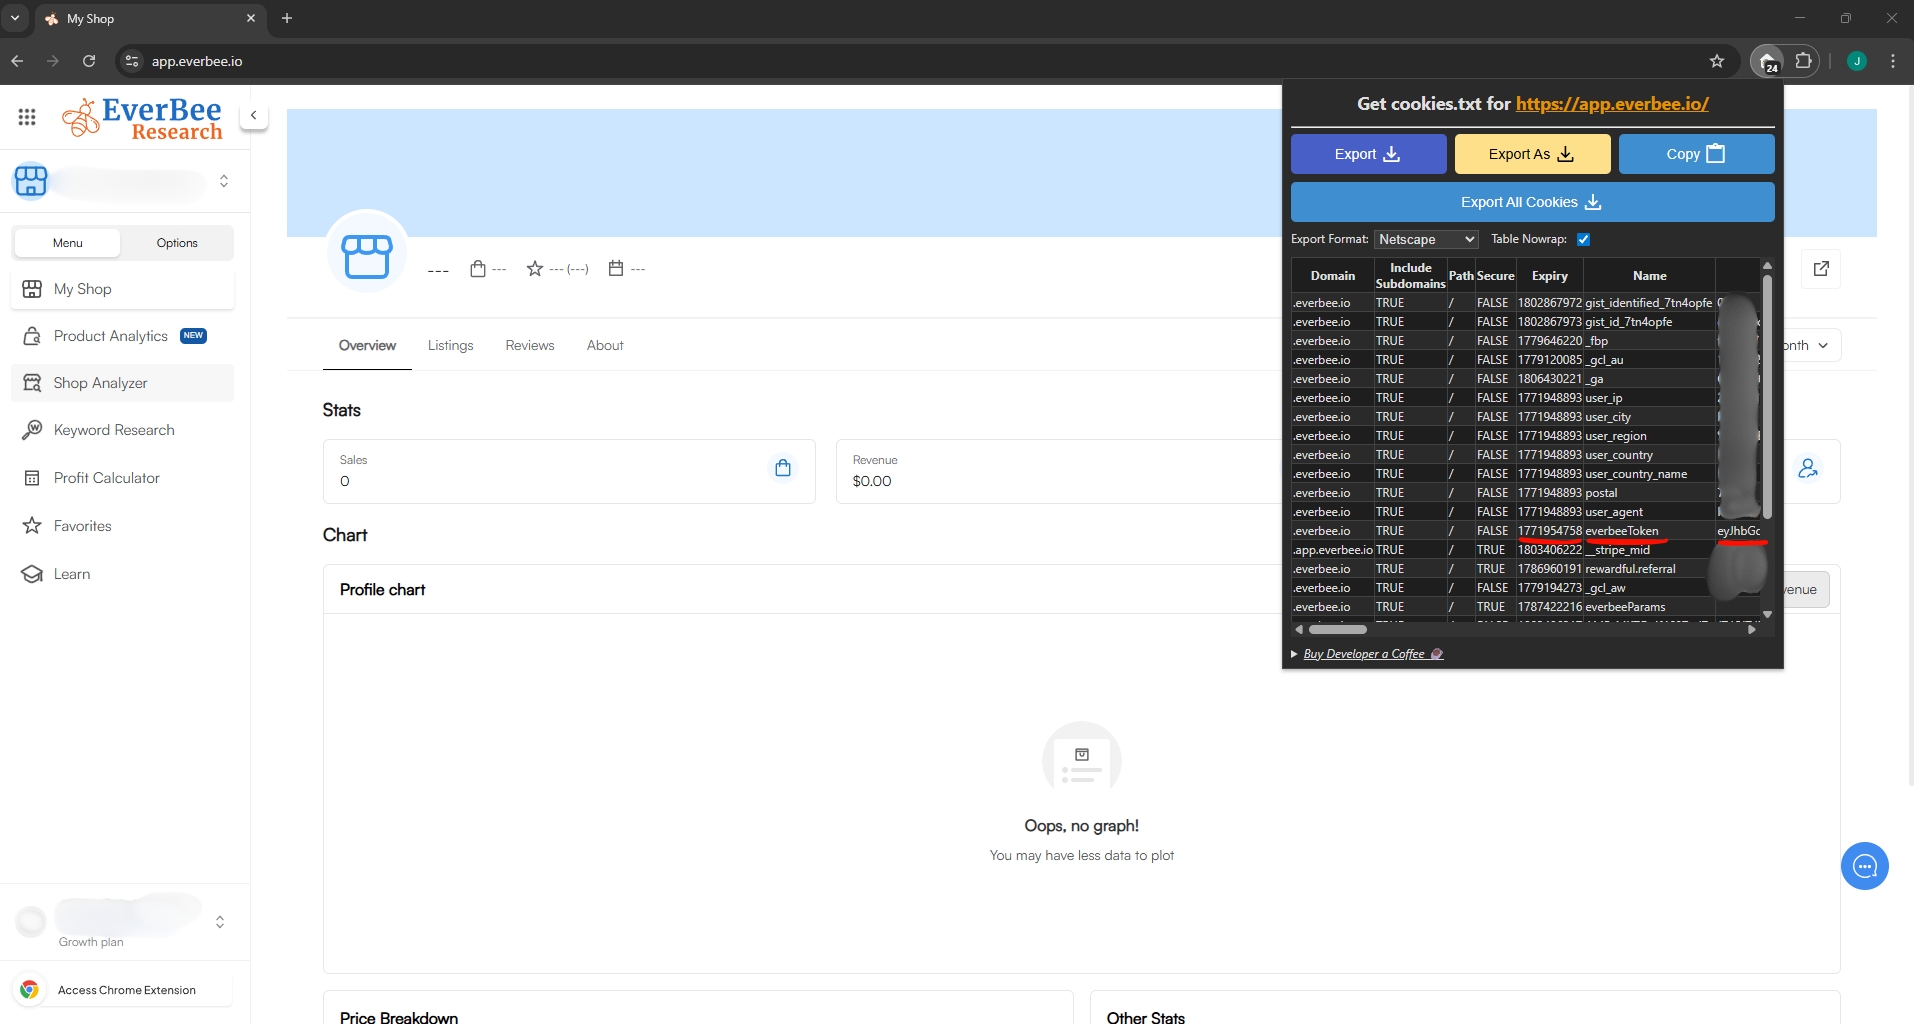Expand the shop selector in sidebar
The height and width of the screenshot is (1024, 1914).
(224, 181)
